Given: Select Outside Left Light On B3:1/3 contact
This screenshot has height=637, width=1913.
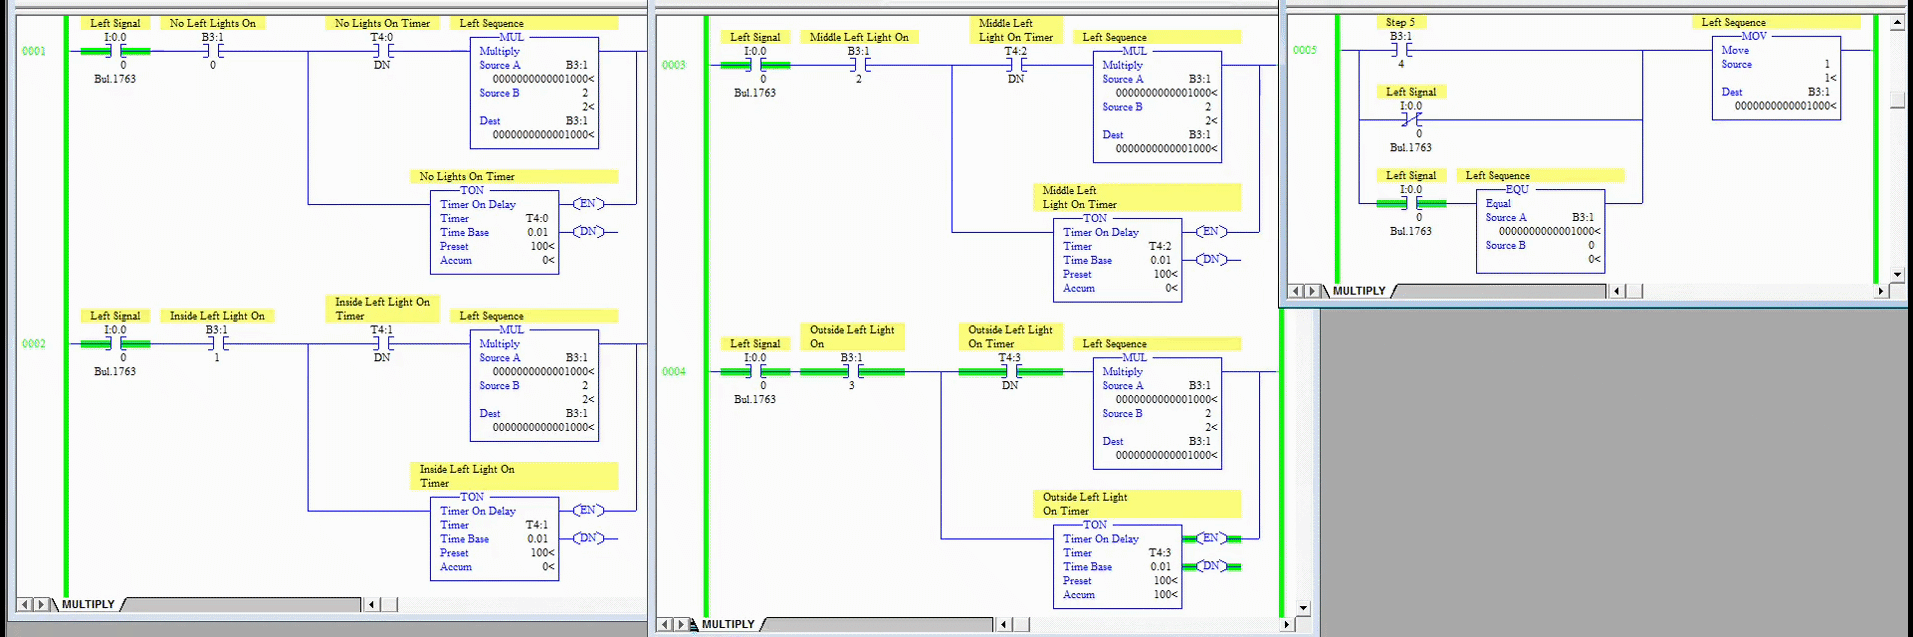Looking at the screenshot, I should 852,371.
